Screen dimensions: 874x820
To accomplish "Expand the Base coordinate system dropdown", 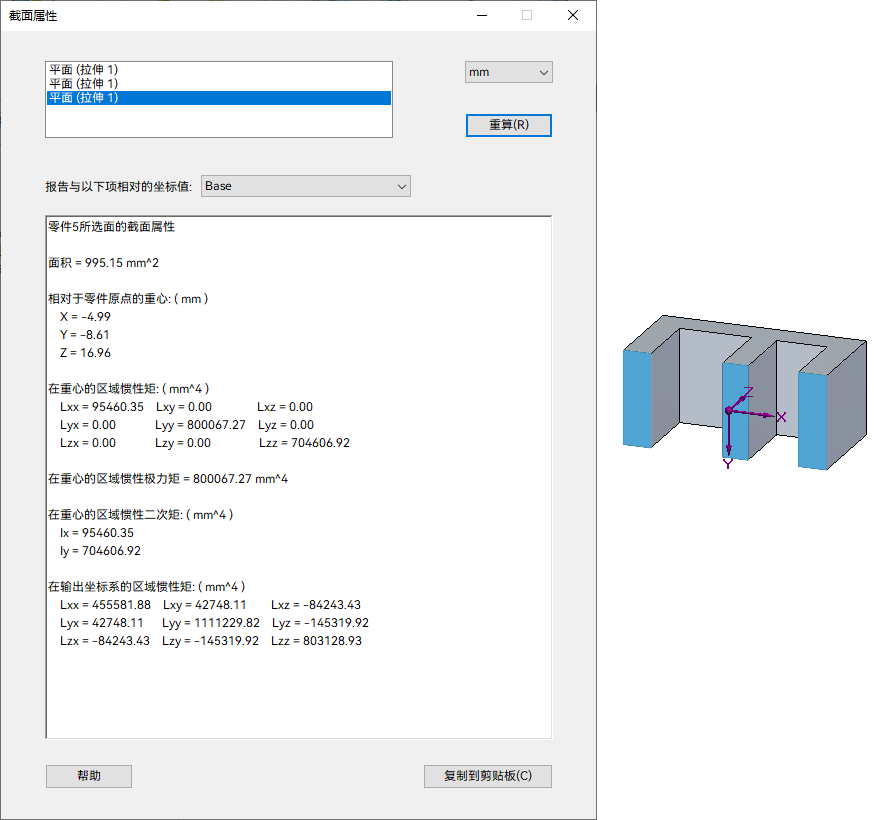I will coord(305,186).
